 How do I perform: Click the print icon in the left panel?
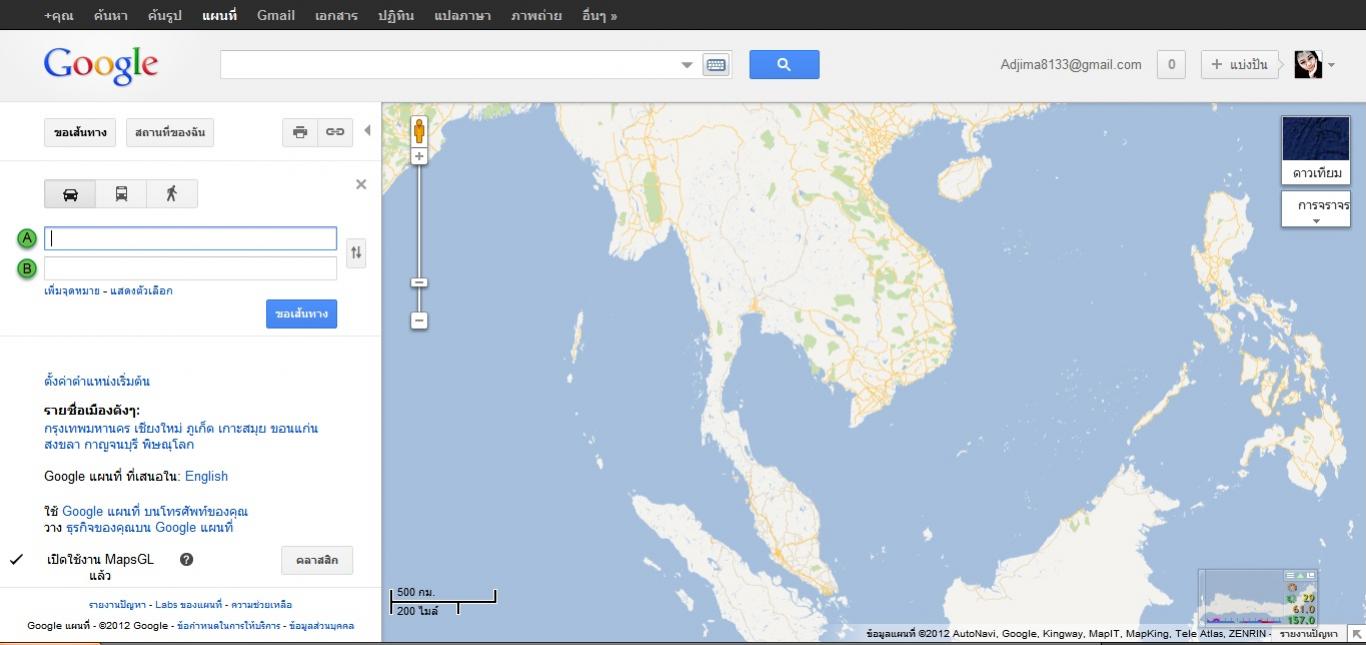point(300,132)
